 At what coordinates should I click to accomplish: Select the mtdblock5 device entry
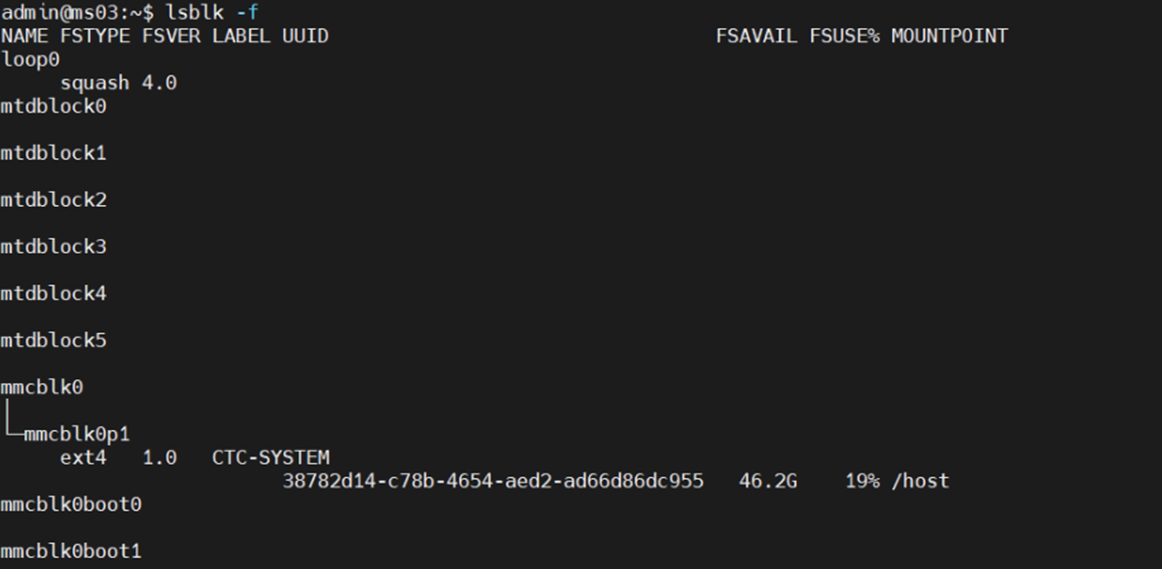[53, 340]
